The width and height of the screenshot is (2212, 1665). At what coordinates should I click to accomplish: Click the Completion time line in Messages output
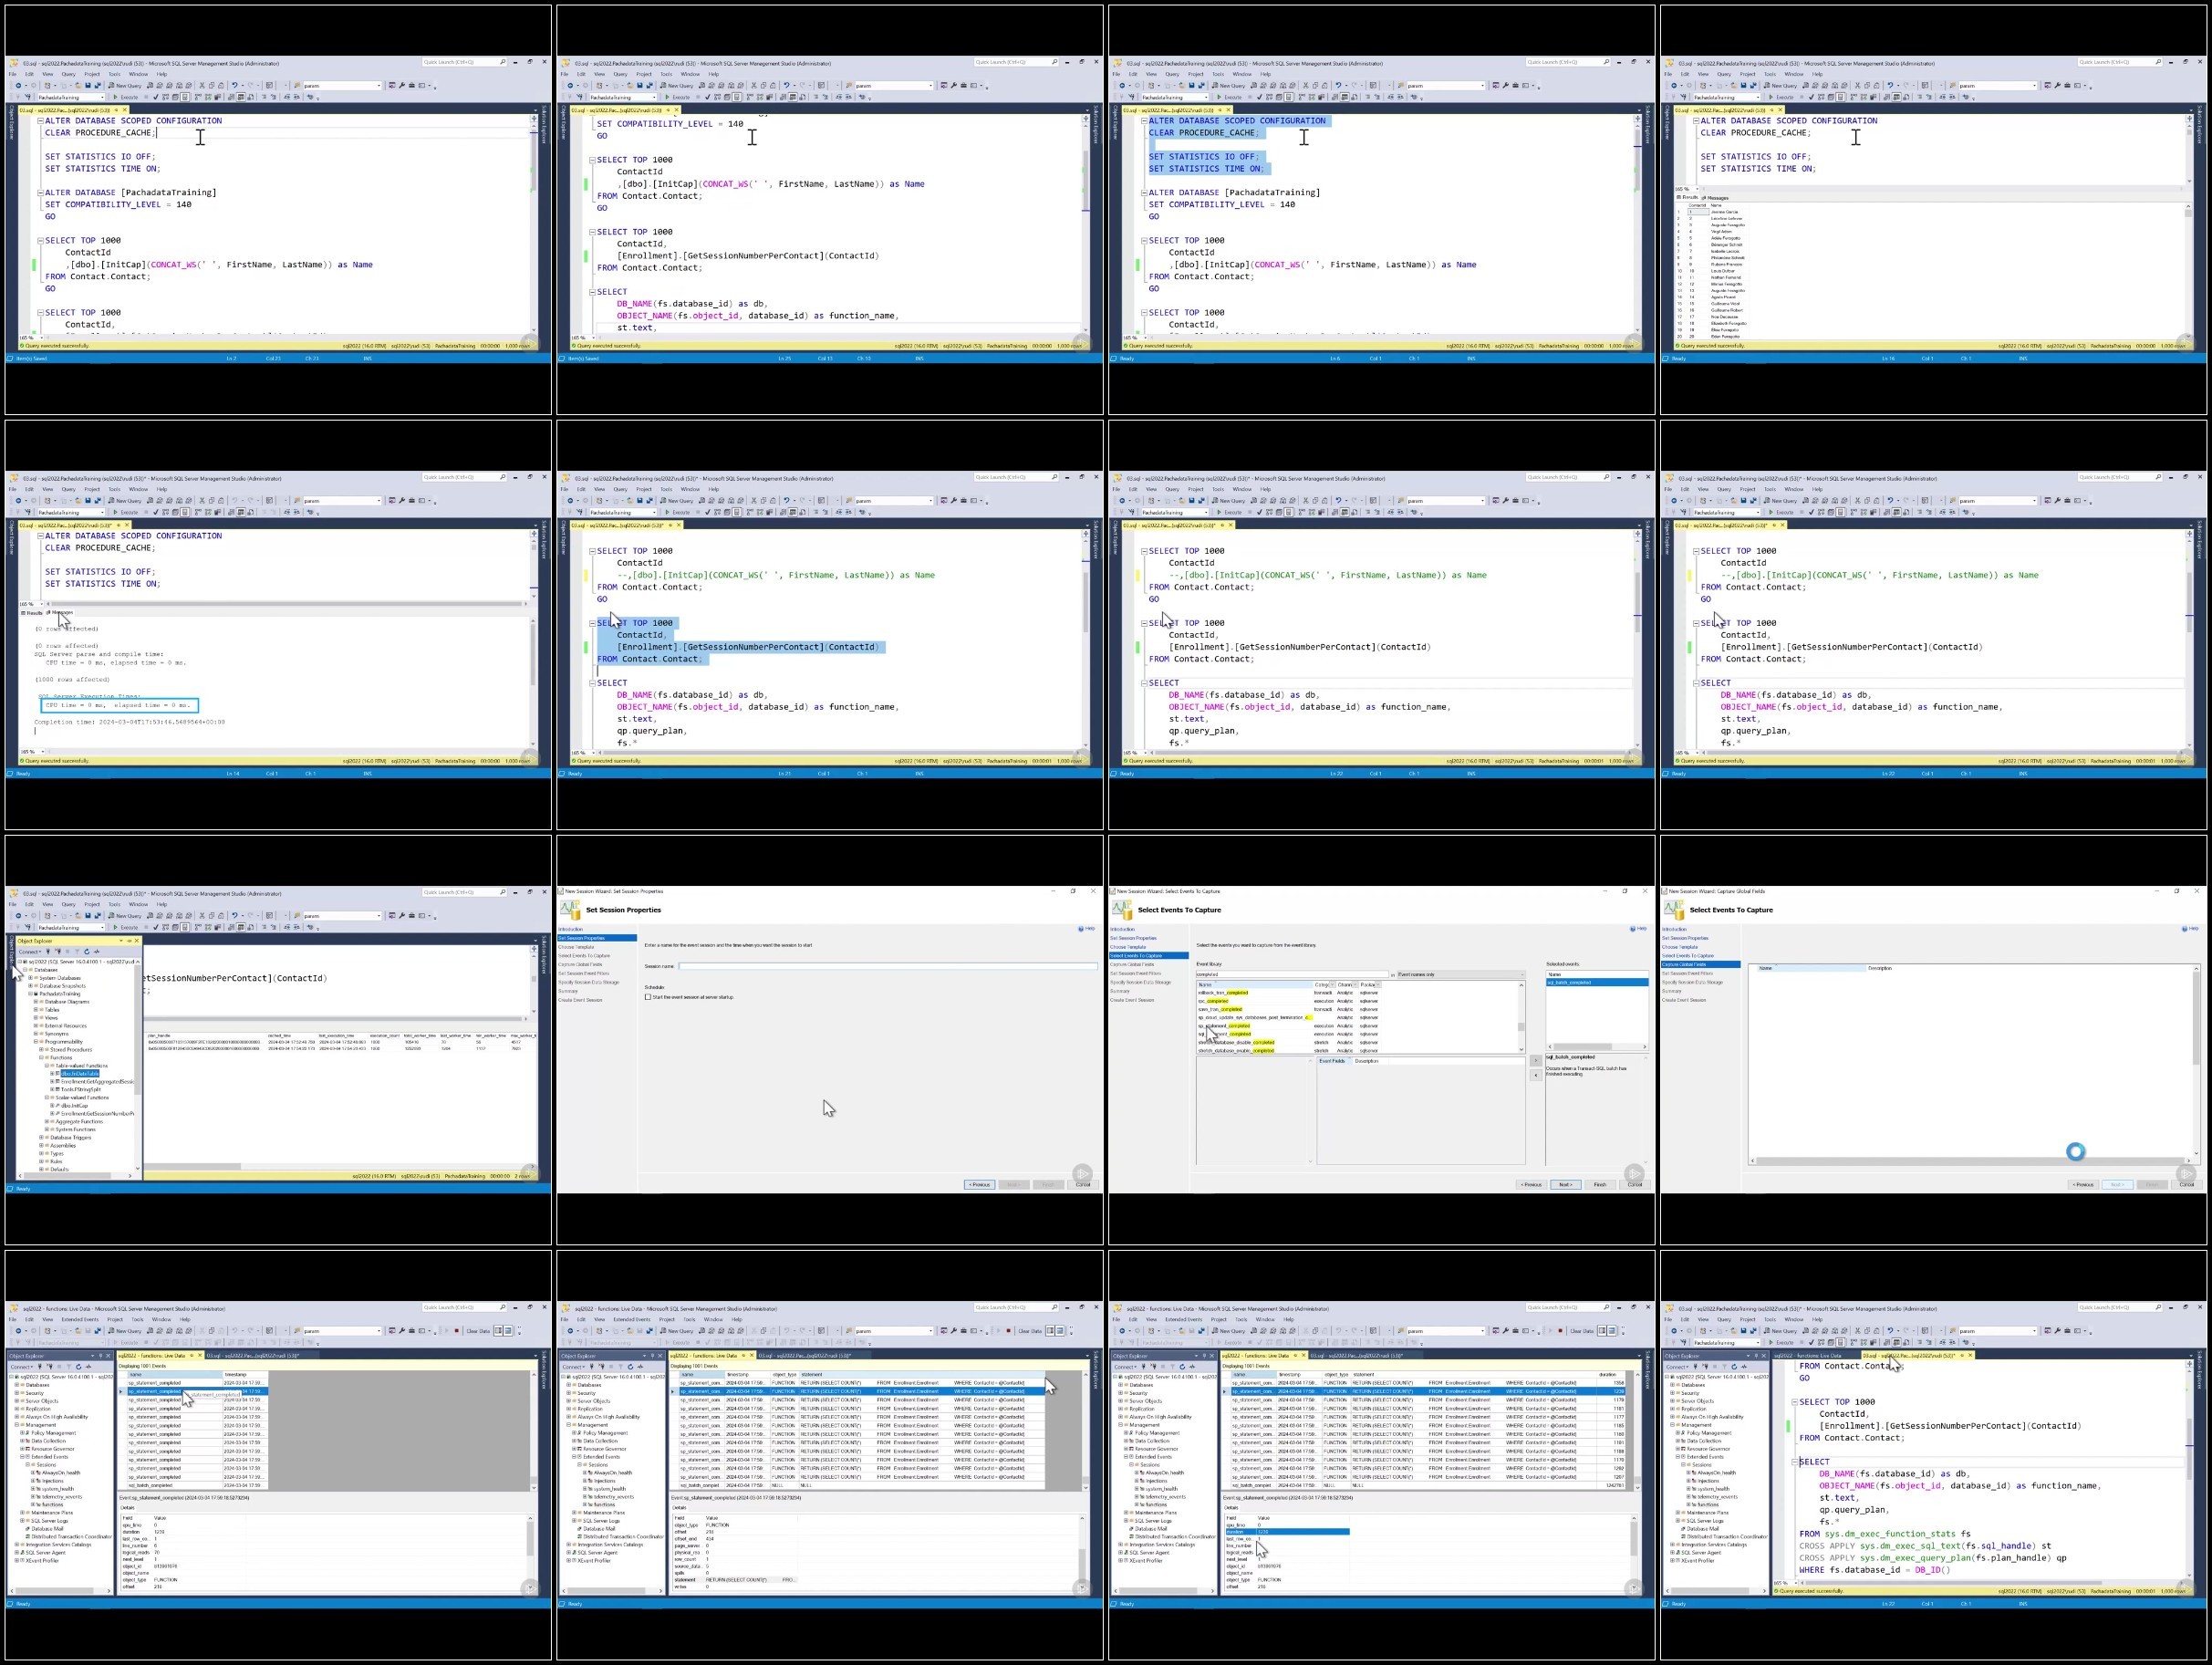point(130,722)
